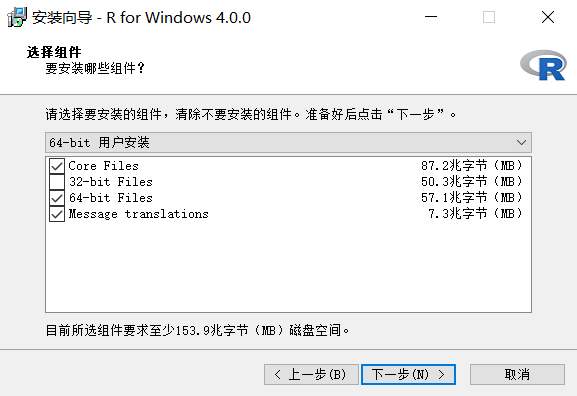Uncheck the 64-bit Files checkbox
The width and height of the screenshot is (577, 396).
57,198
